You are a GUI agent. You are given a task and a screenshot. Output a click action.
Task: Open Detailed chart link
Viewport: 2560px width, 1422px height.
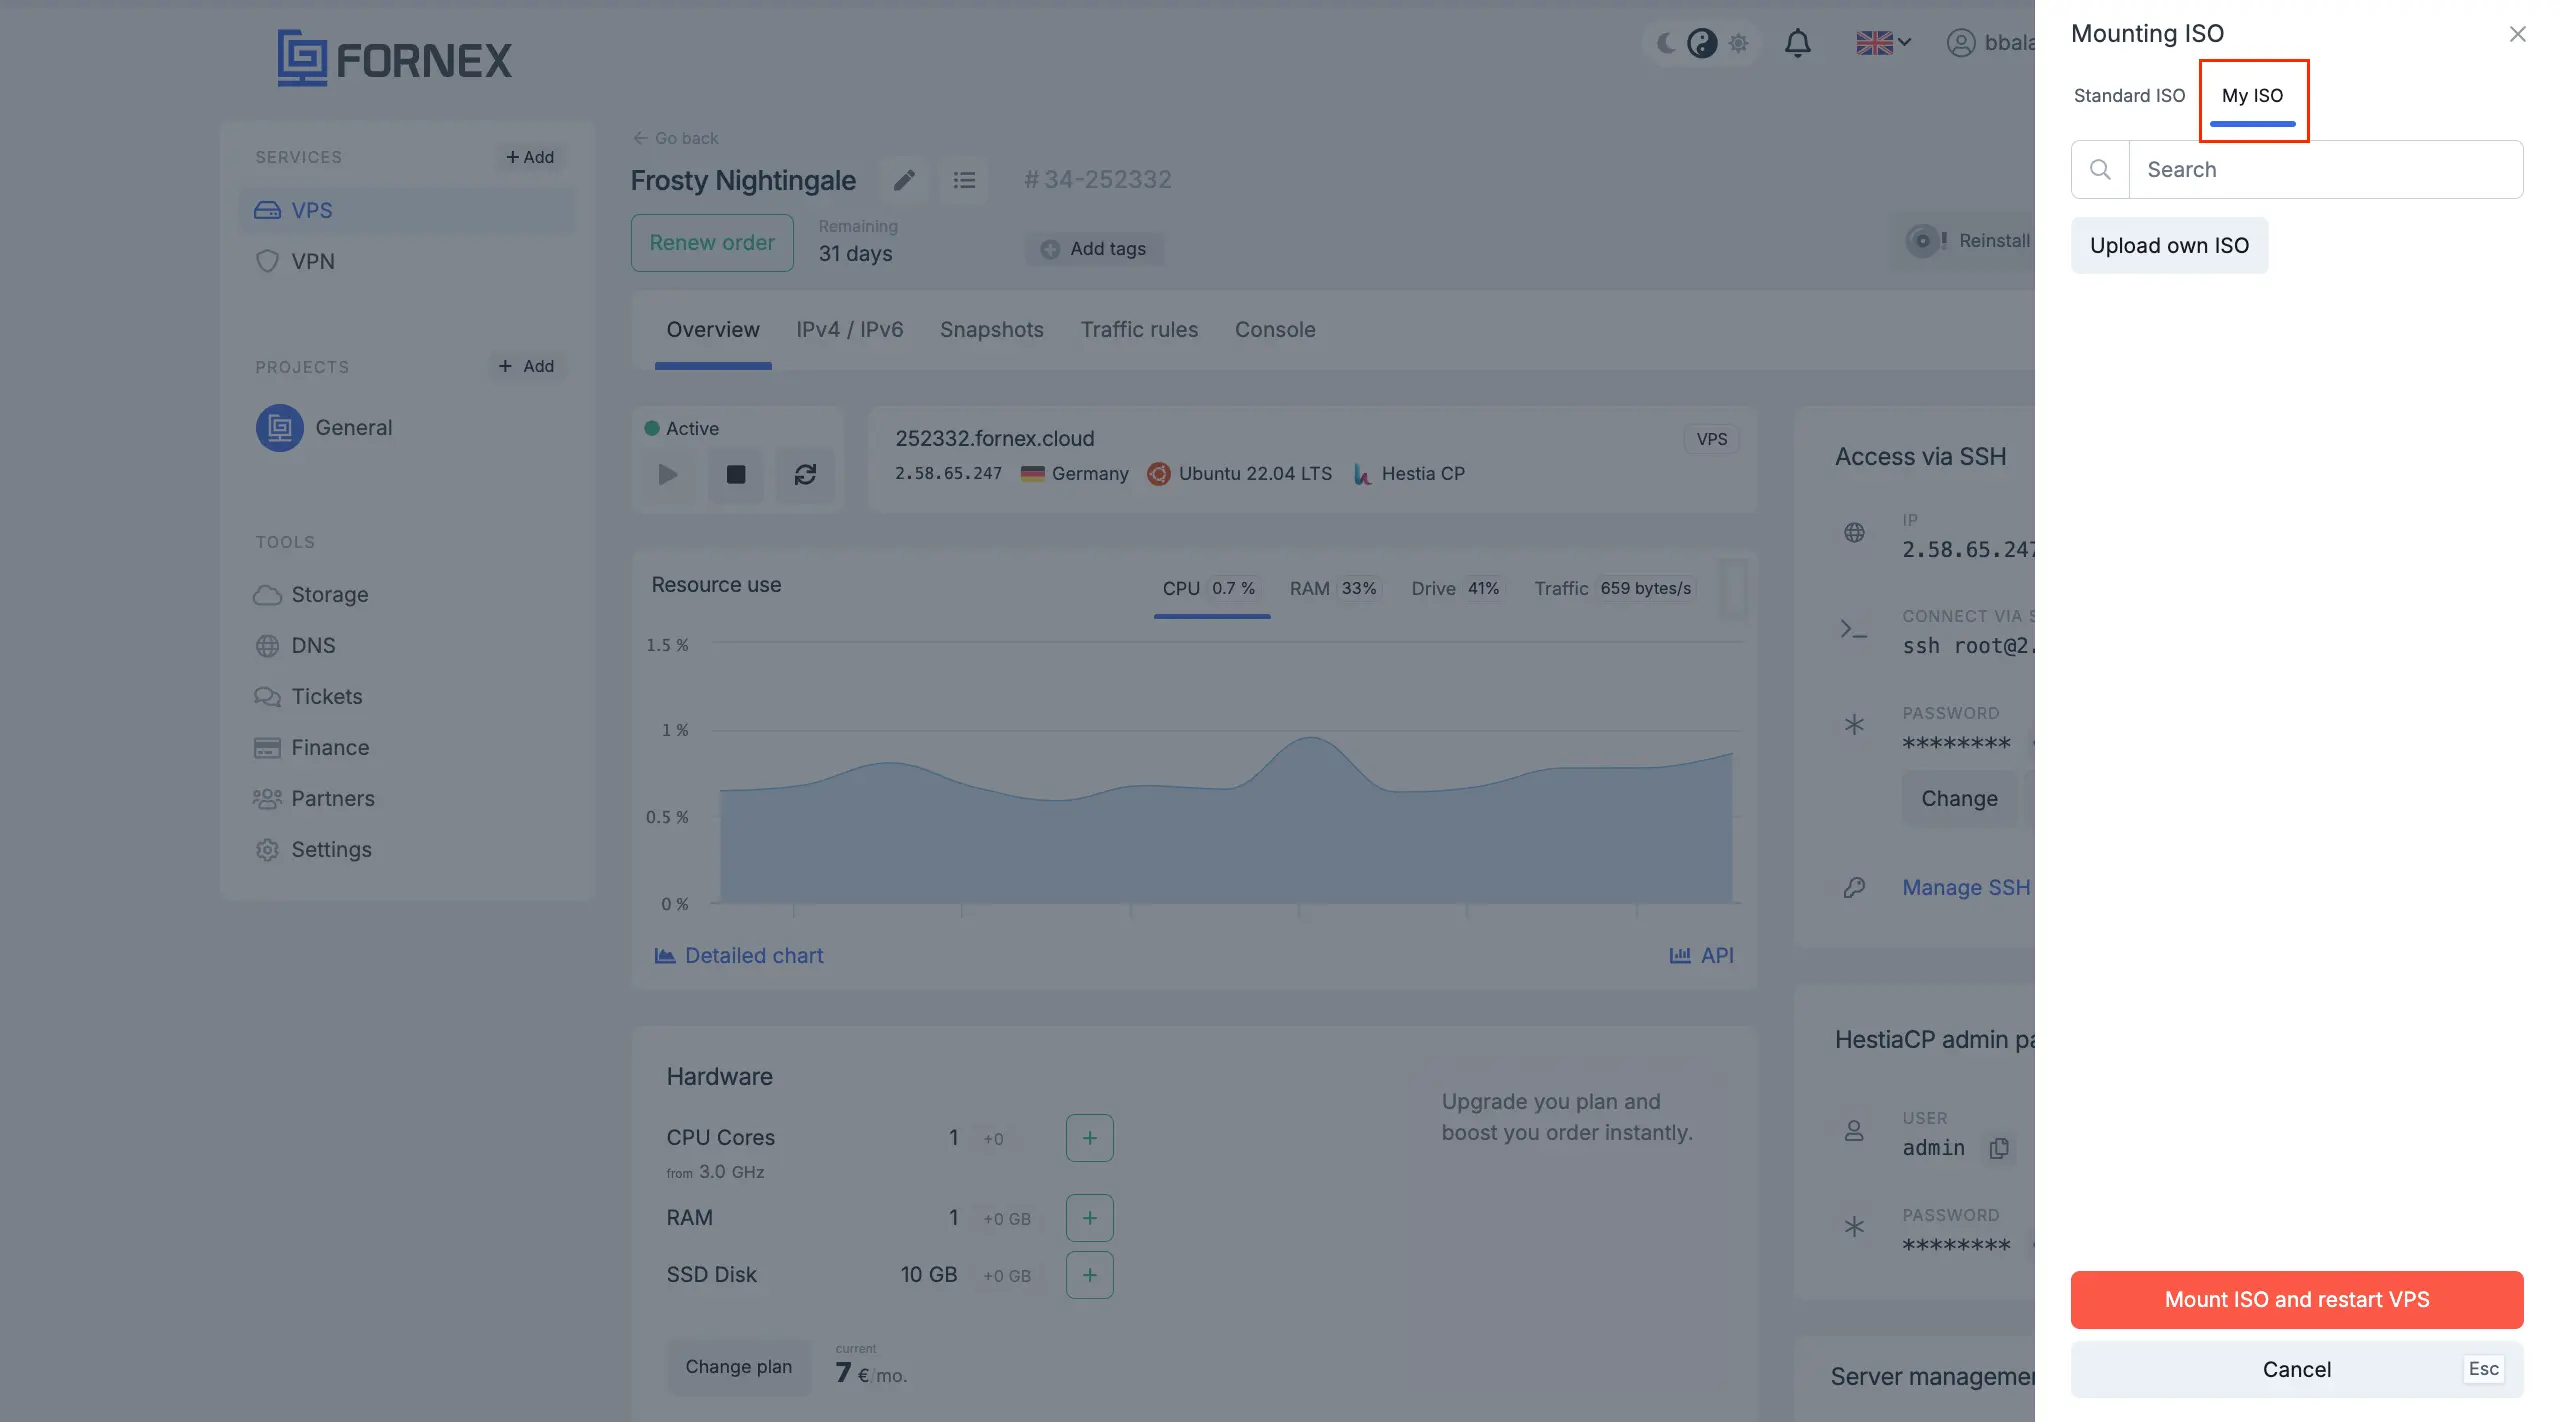point(739,956)
